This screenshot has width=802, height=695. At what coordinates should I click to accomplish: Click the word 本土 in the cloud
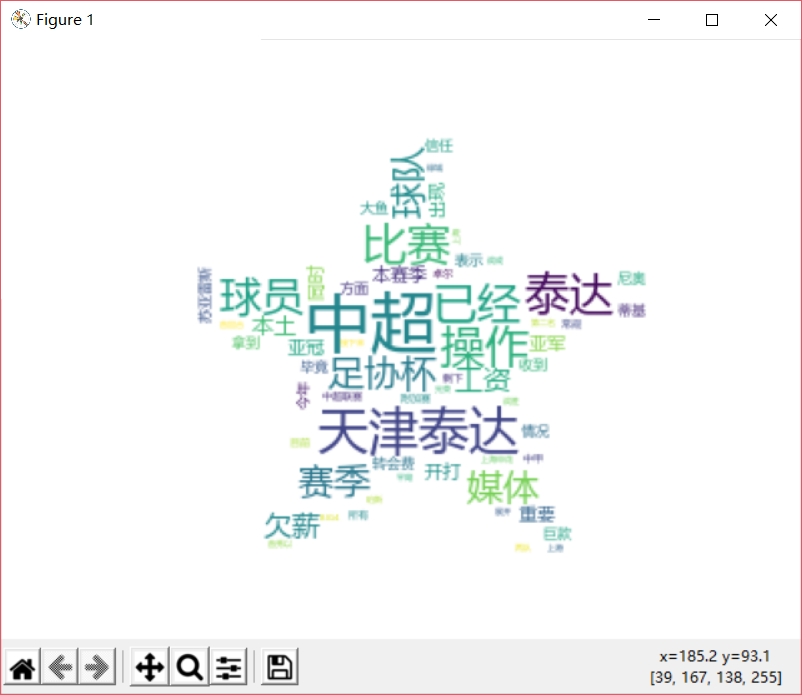coord(274,326)
